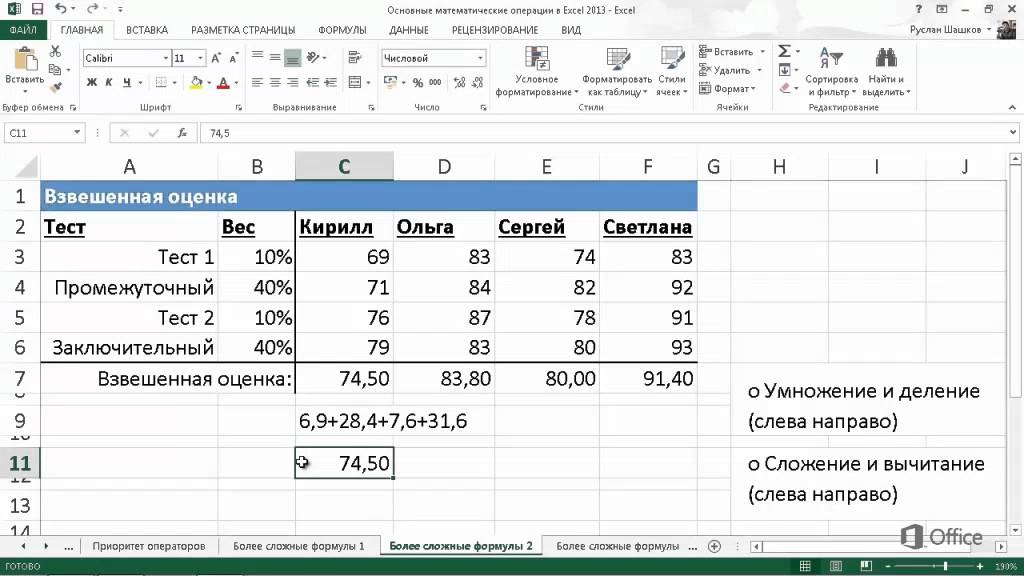Click the Save floppy disk icon
The image size is (1024, 576).
coord(37,9)
